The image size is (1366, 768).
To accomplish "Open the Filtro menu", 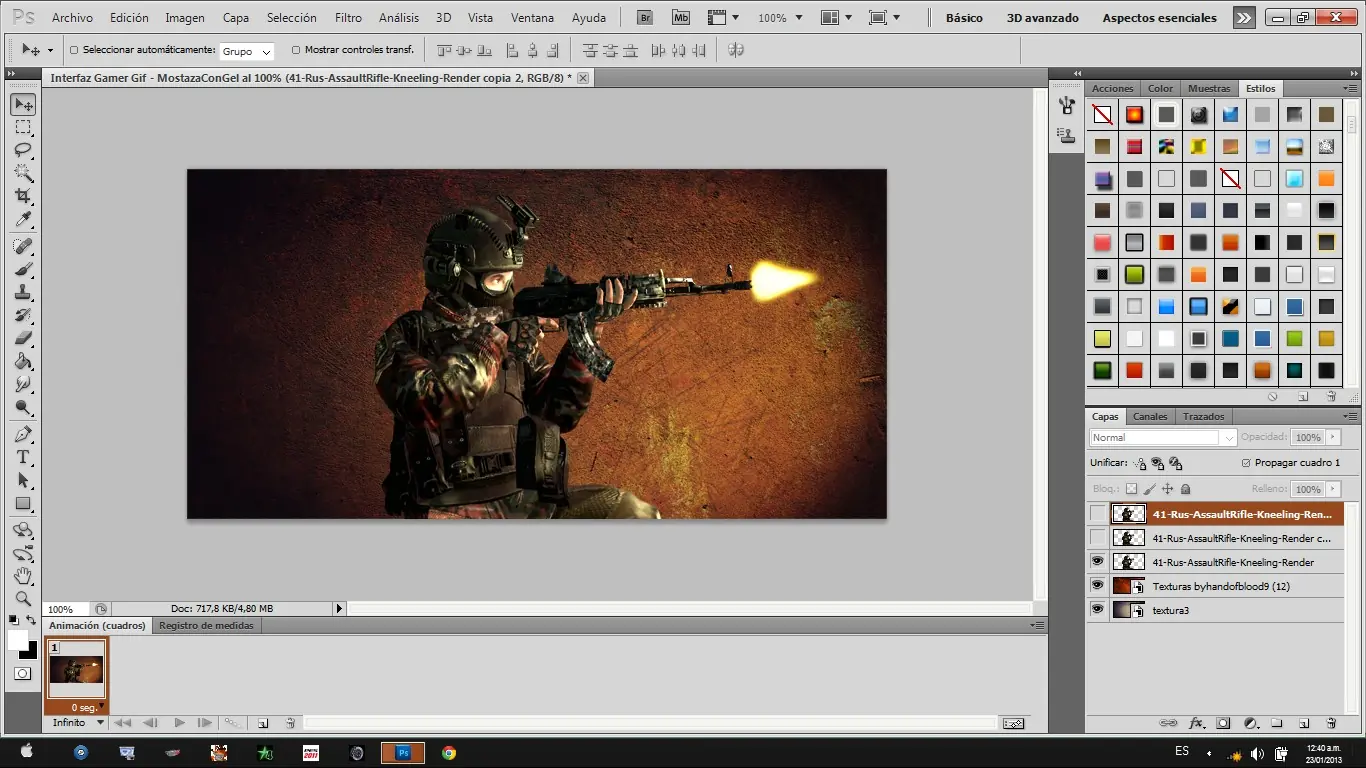I will [348, 18].
